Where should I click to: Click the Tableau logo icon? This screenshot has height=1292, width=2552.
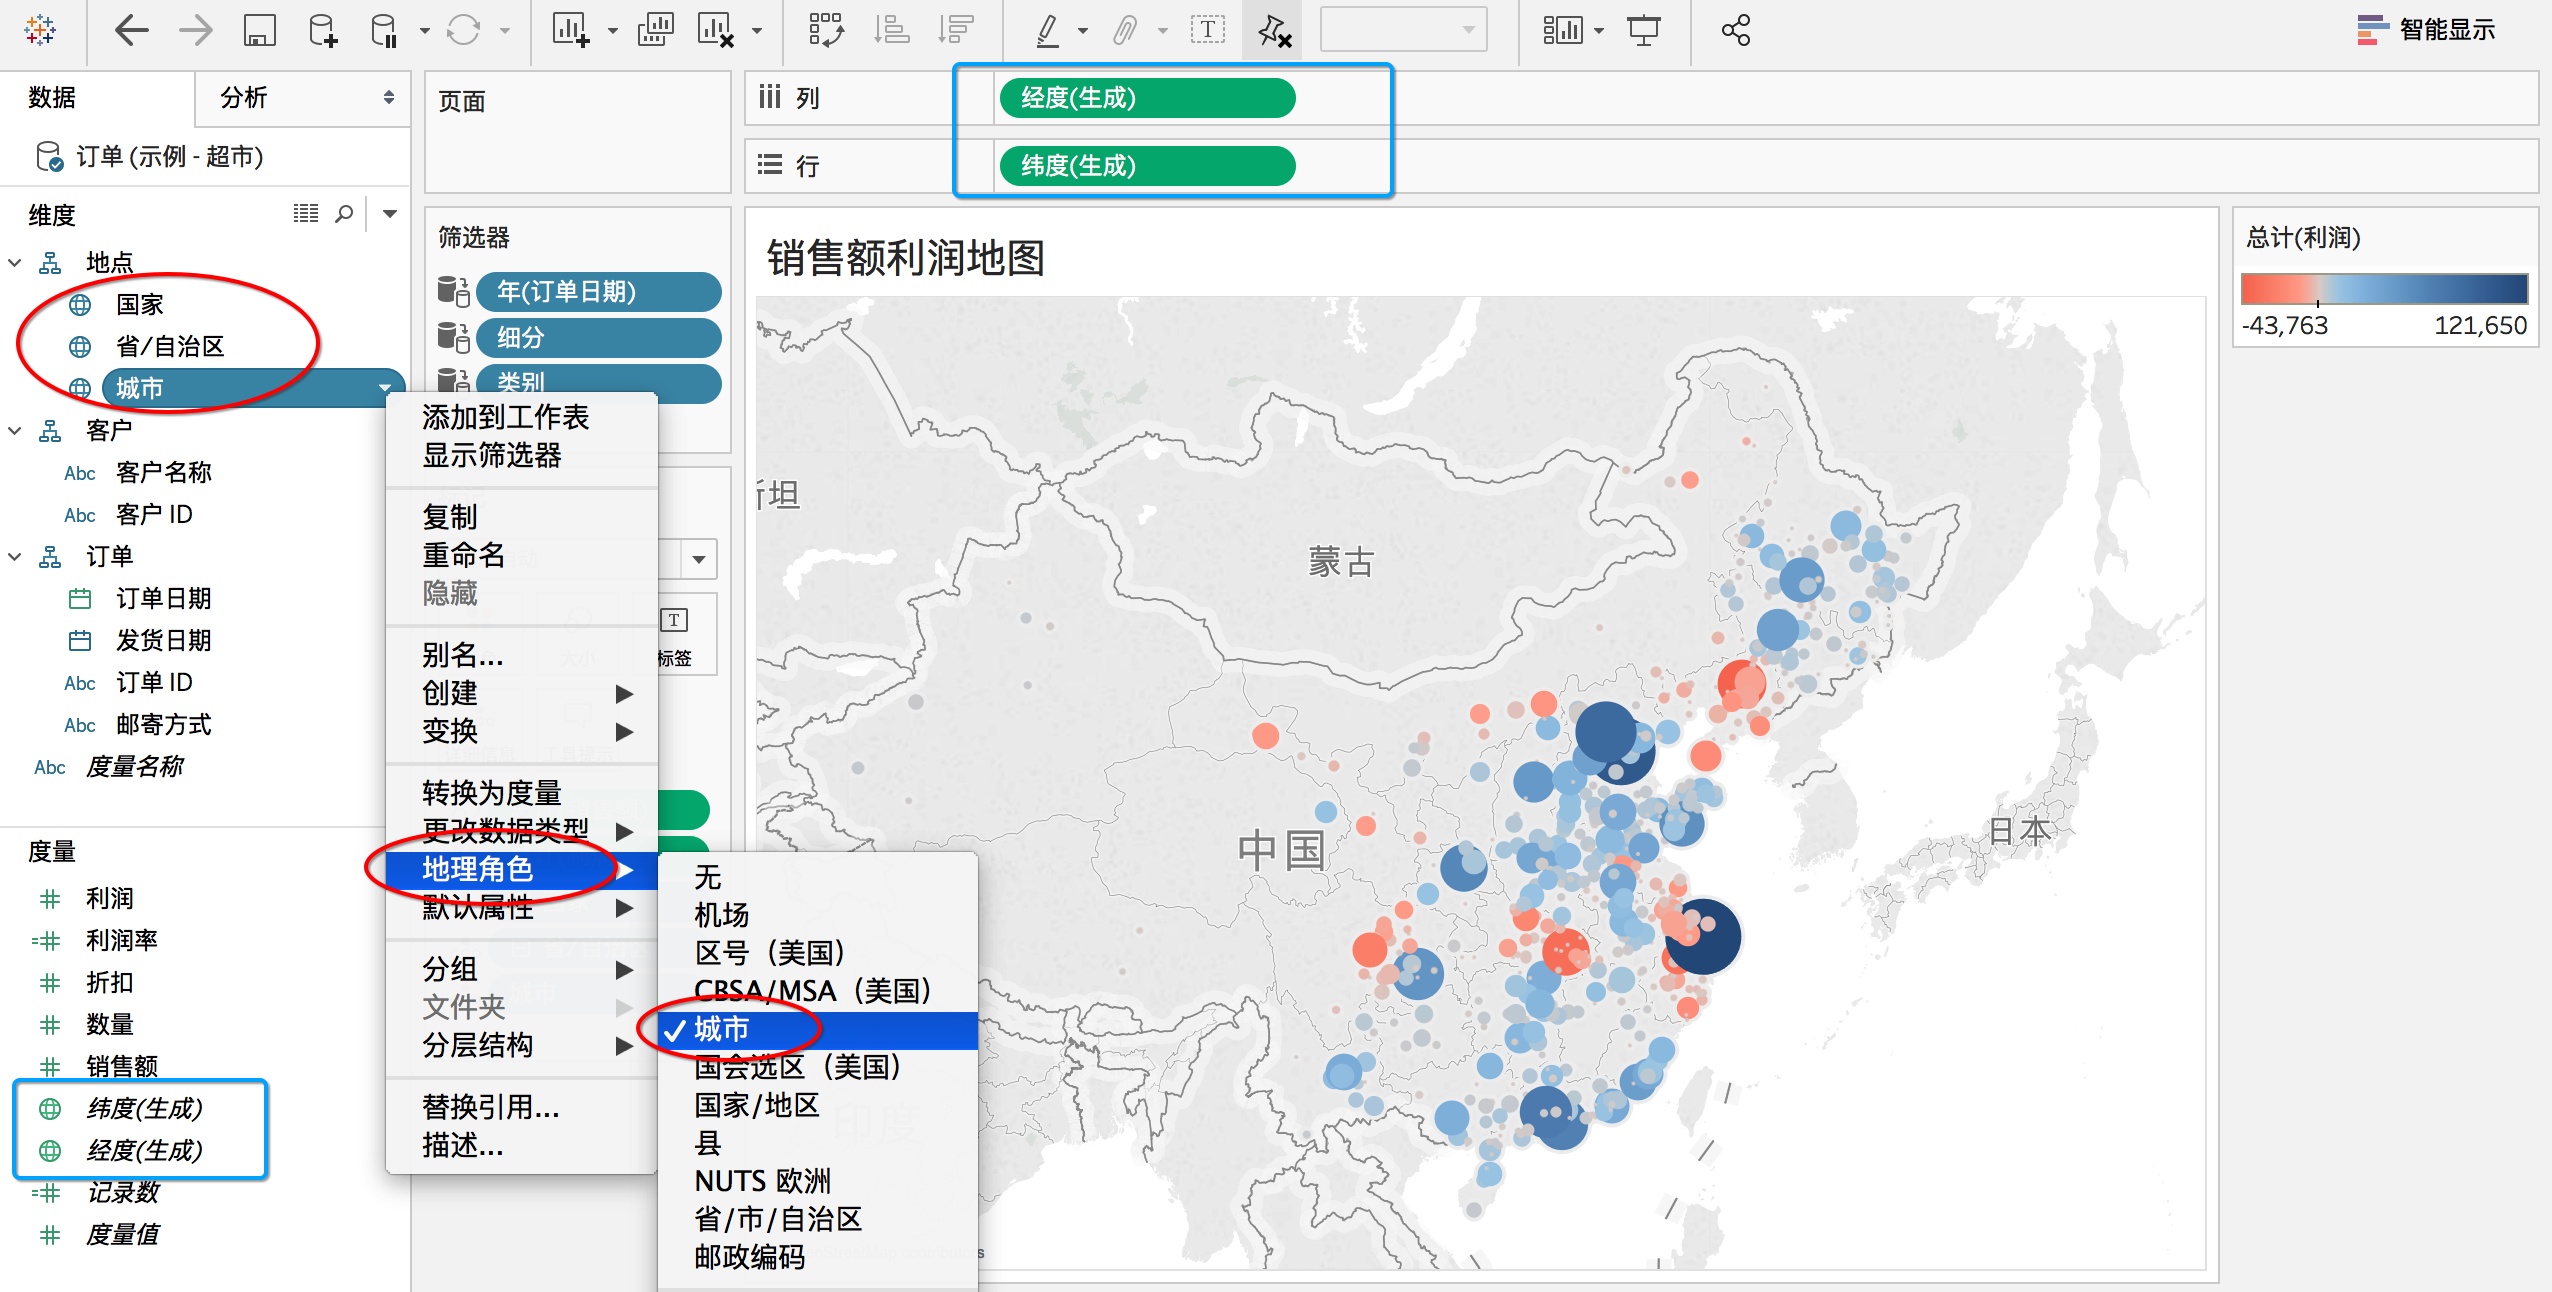40,30
